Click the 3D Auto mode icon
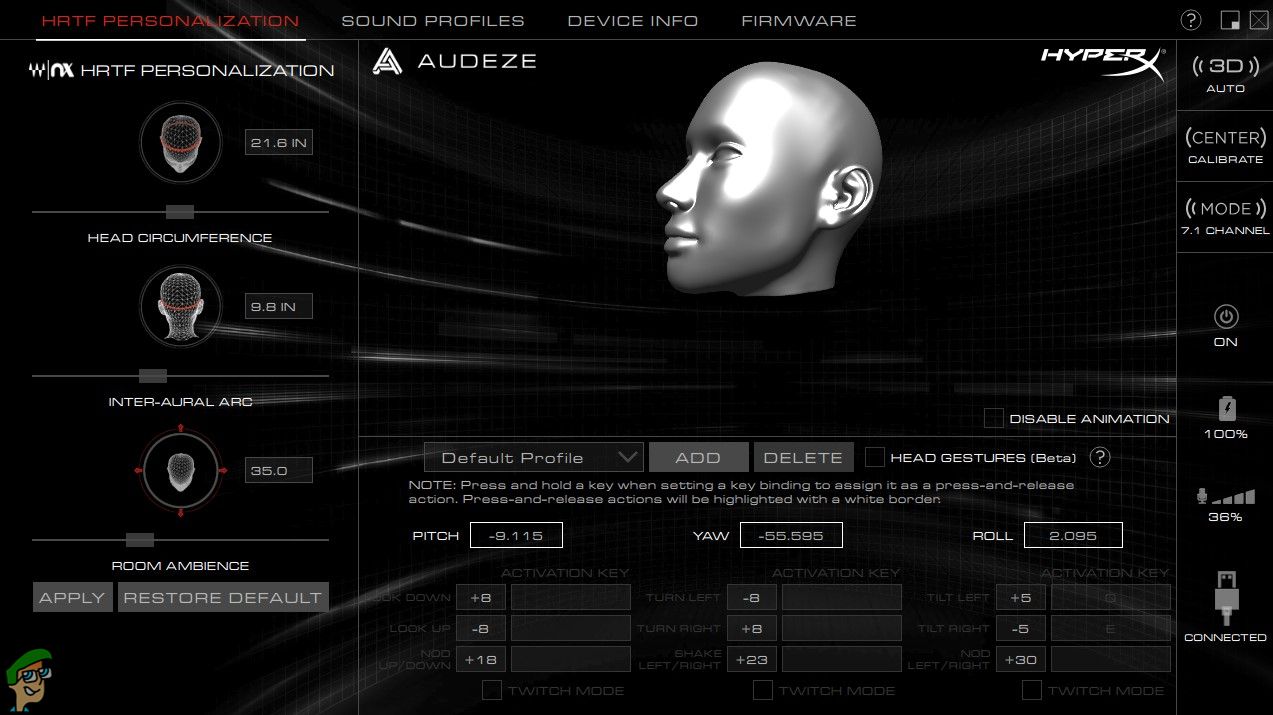This screenshot has width=1273, height=715. (1225, 67)
